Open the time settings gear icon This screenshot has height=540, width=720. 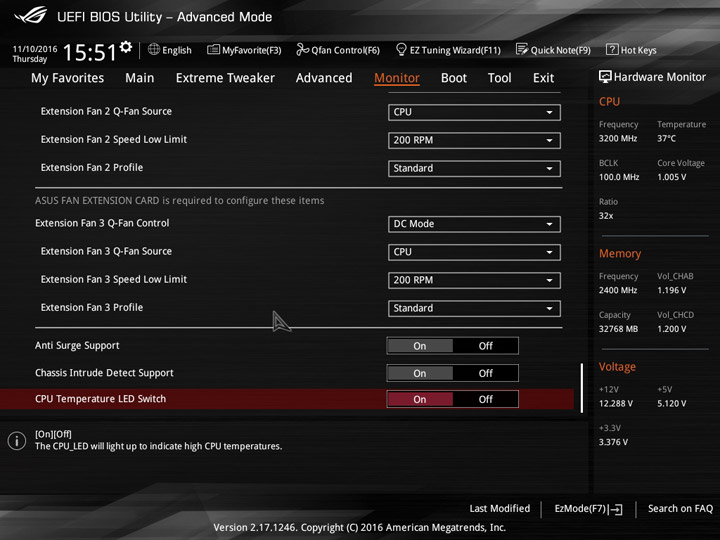[x=126, y=47]
